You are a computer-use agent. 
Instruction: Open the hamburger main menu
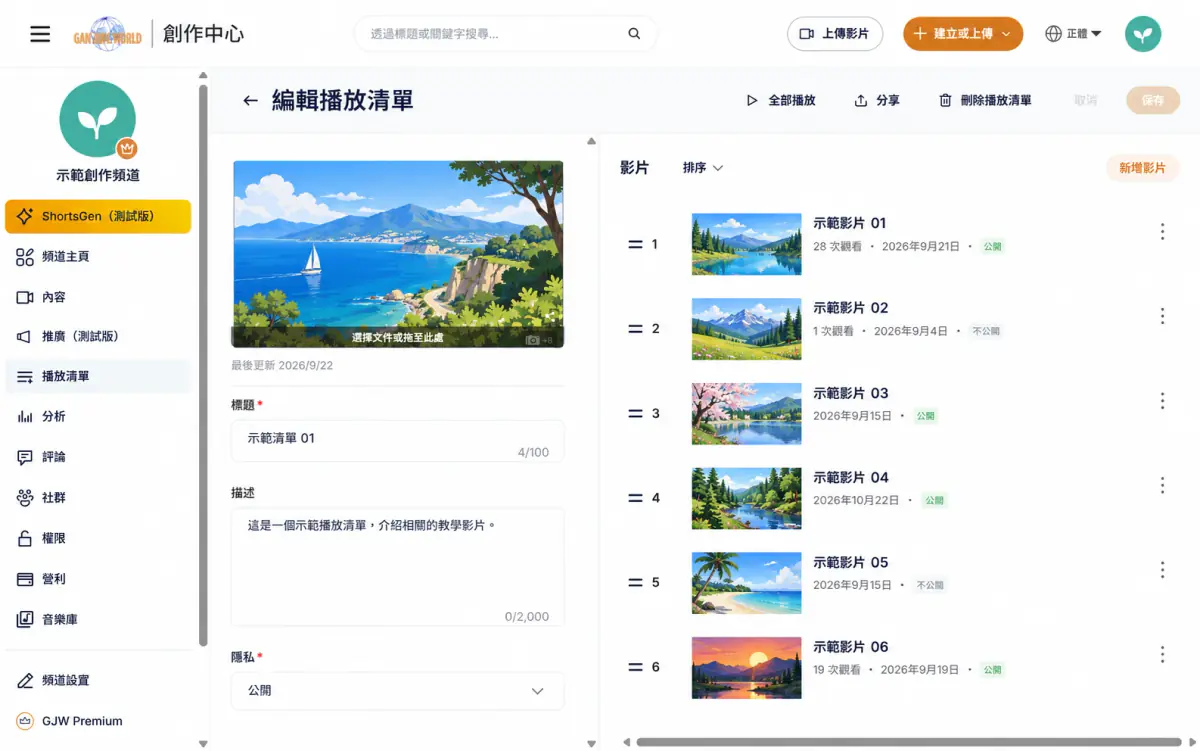[x=40, y=34]
